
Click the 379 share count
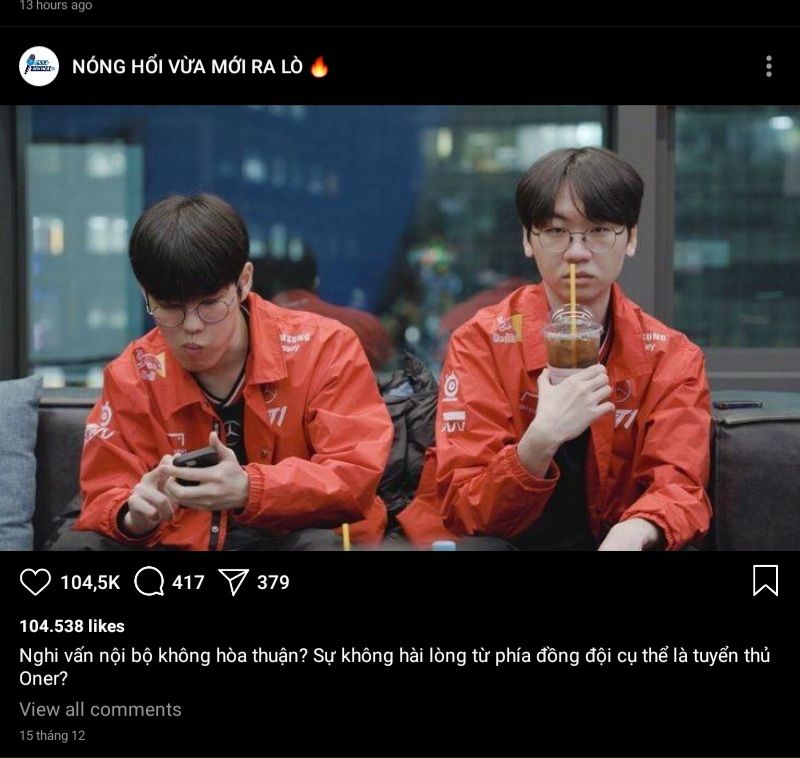click(273, 583)
